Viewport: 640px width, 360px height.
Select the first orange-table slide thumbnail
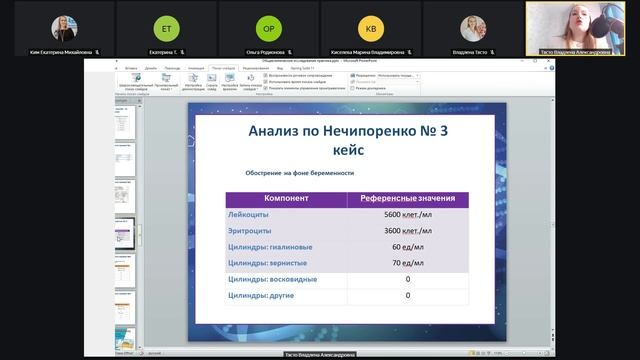click(x=125, y=271)
